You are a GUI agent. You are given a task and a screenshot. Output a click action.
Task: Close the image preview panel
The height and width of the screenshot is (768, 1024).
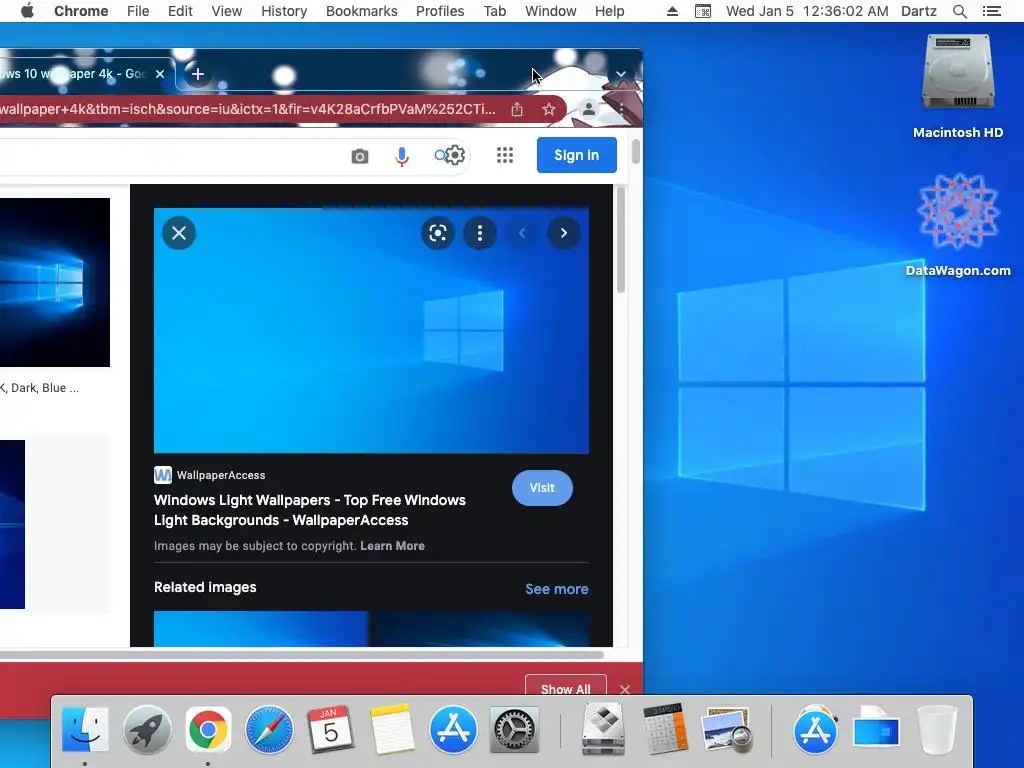coord(179,233)
